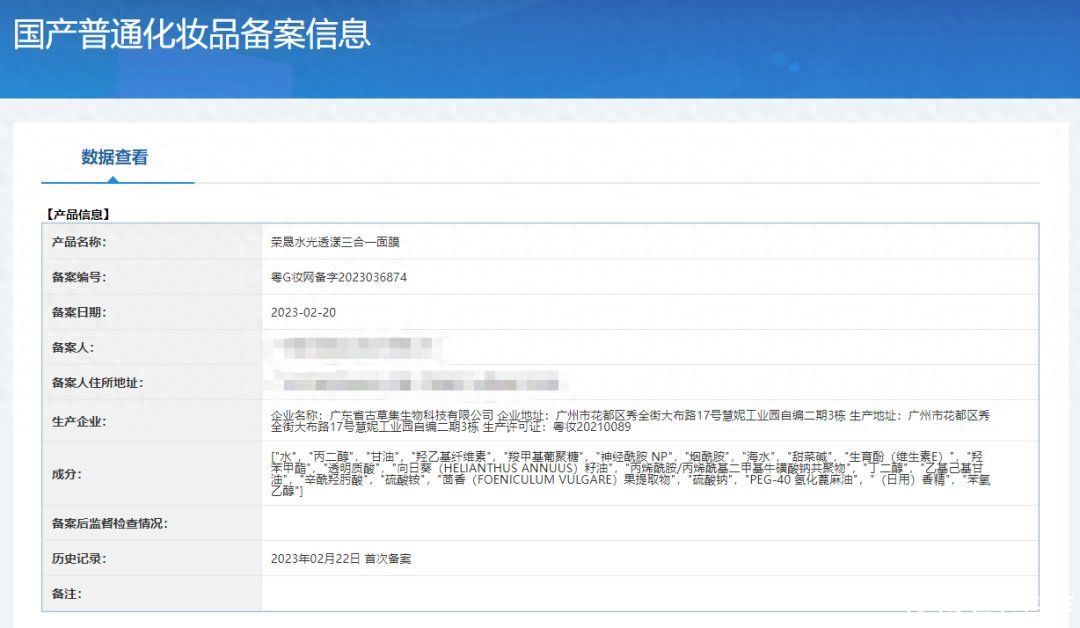Select the ingredient list starting with 水
1080x628 pixels.
[x=630, y=474]
